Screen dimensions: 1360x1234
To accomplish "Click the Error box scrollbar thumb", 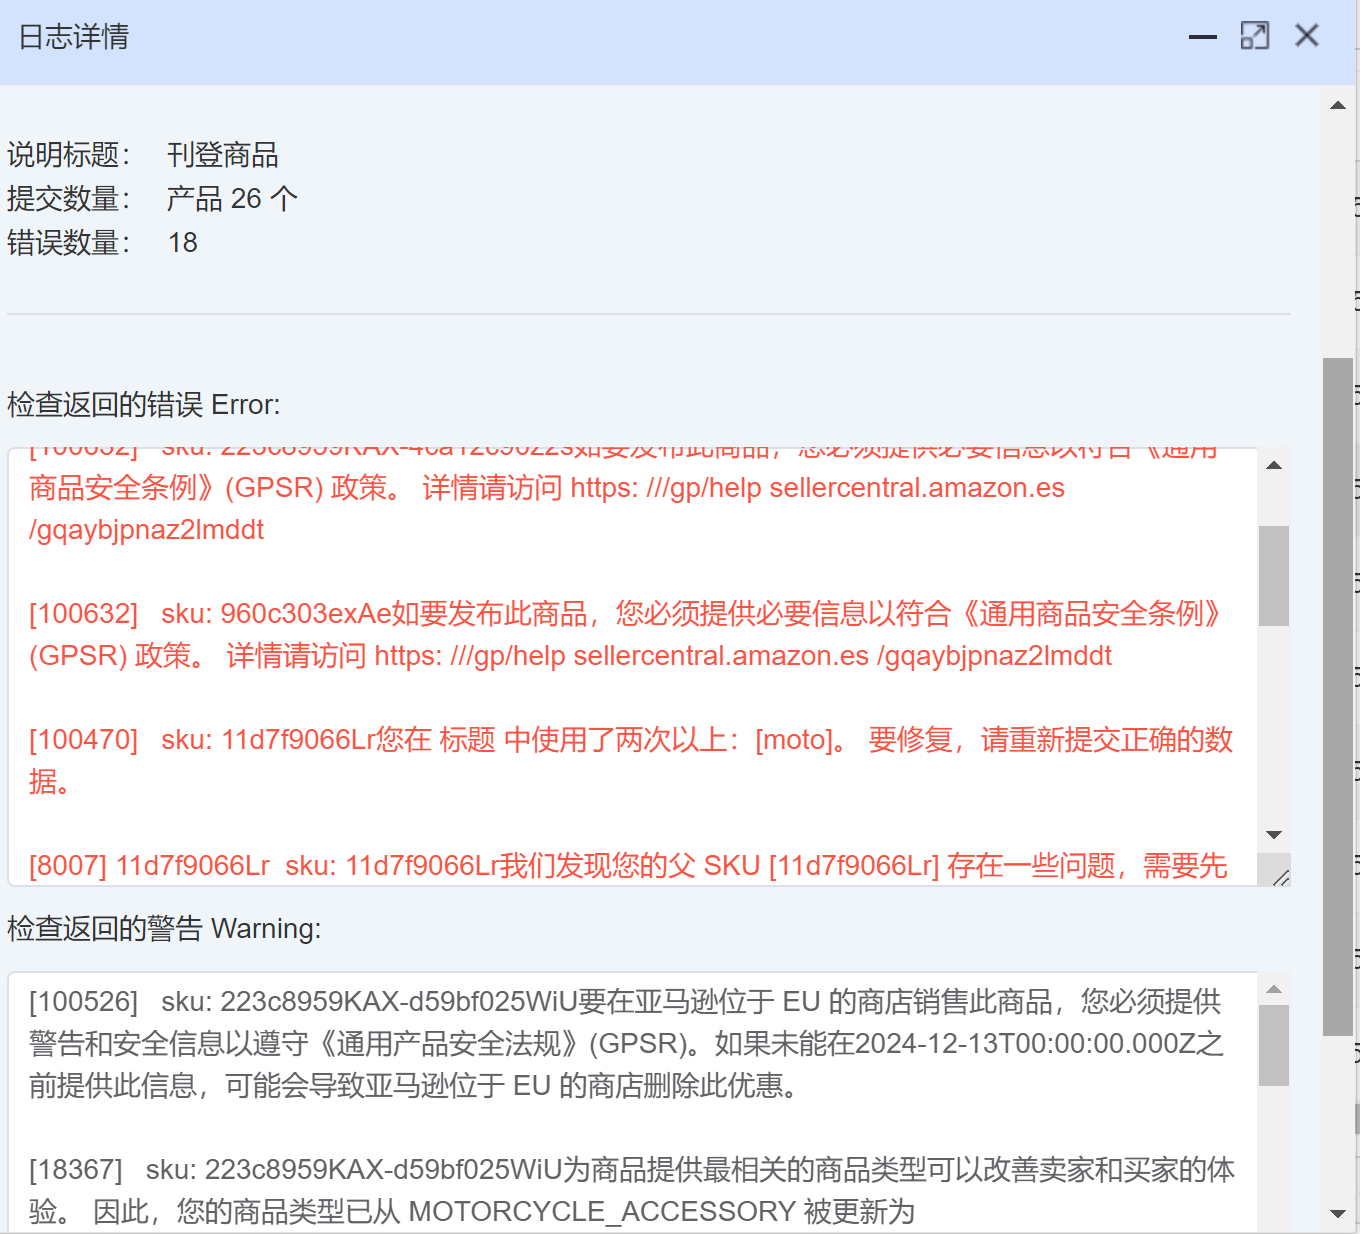I will click(x=1273, y=575).
